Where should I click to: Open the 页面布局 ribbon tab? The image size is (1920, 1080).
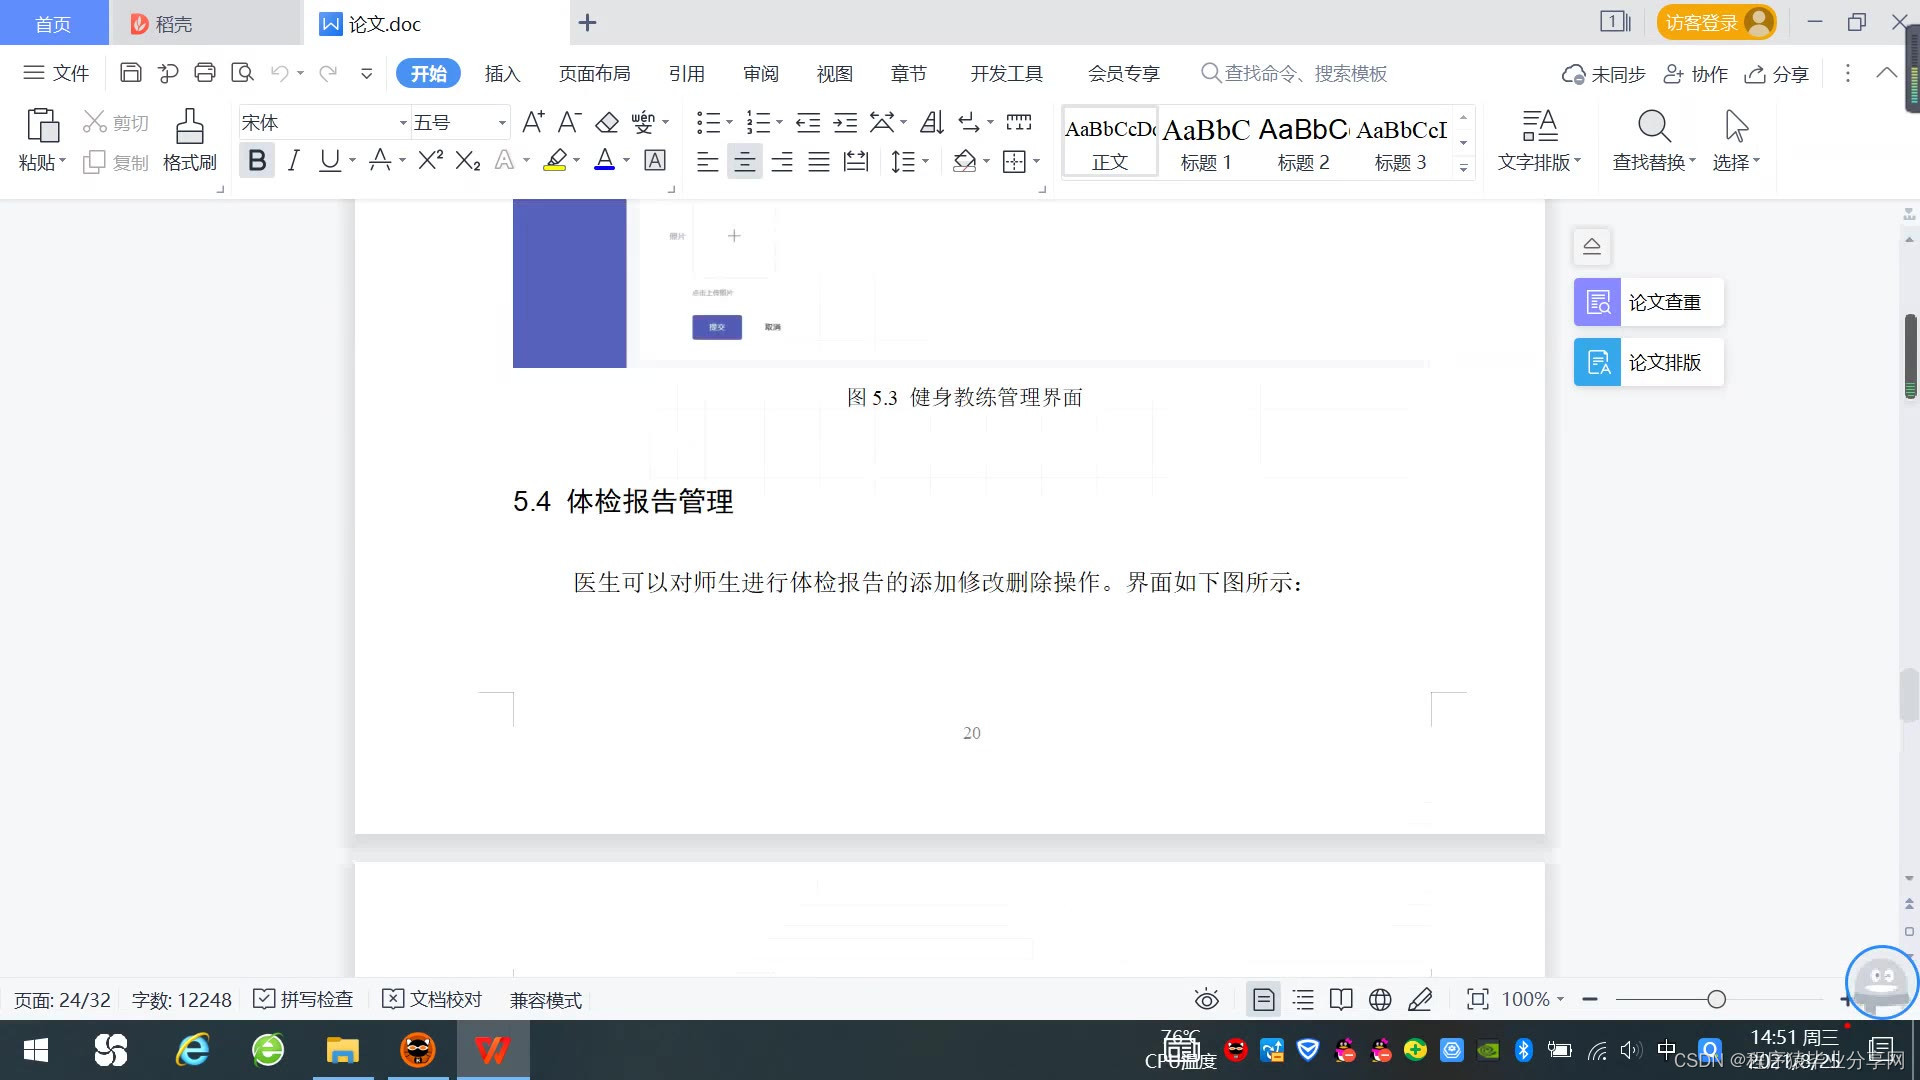tap(594, 73)
